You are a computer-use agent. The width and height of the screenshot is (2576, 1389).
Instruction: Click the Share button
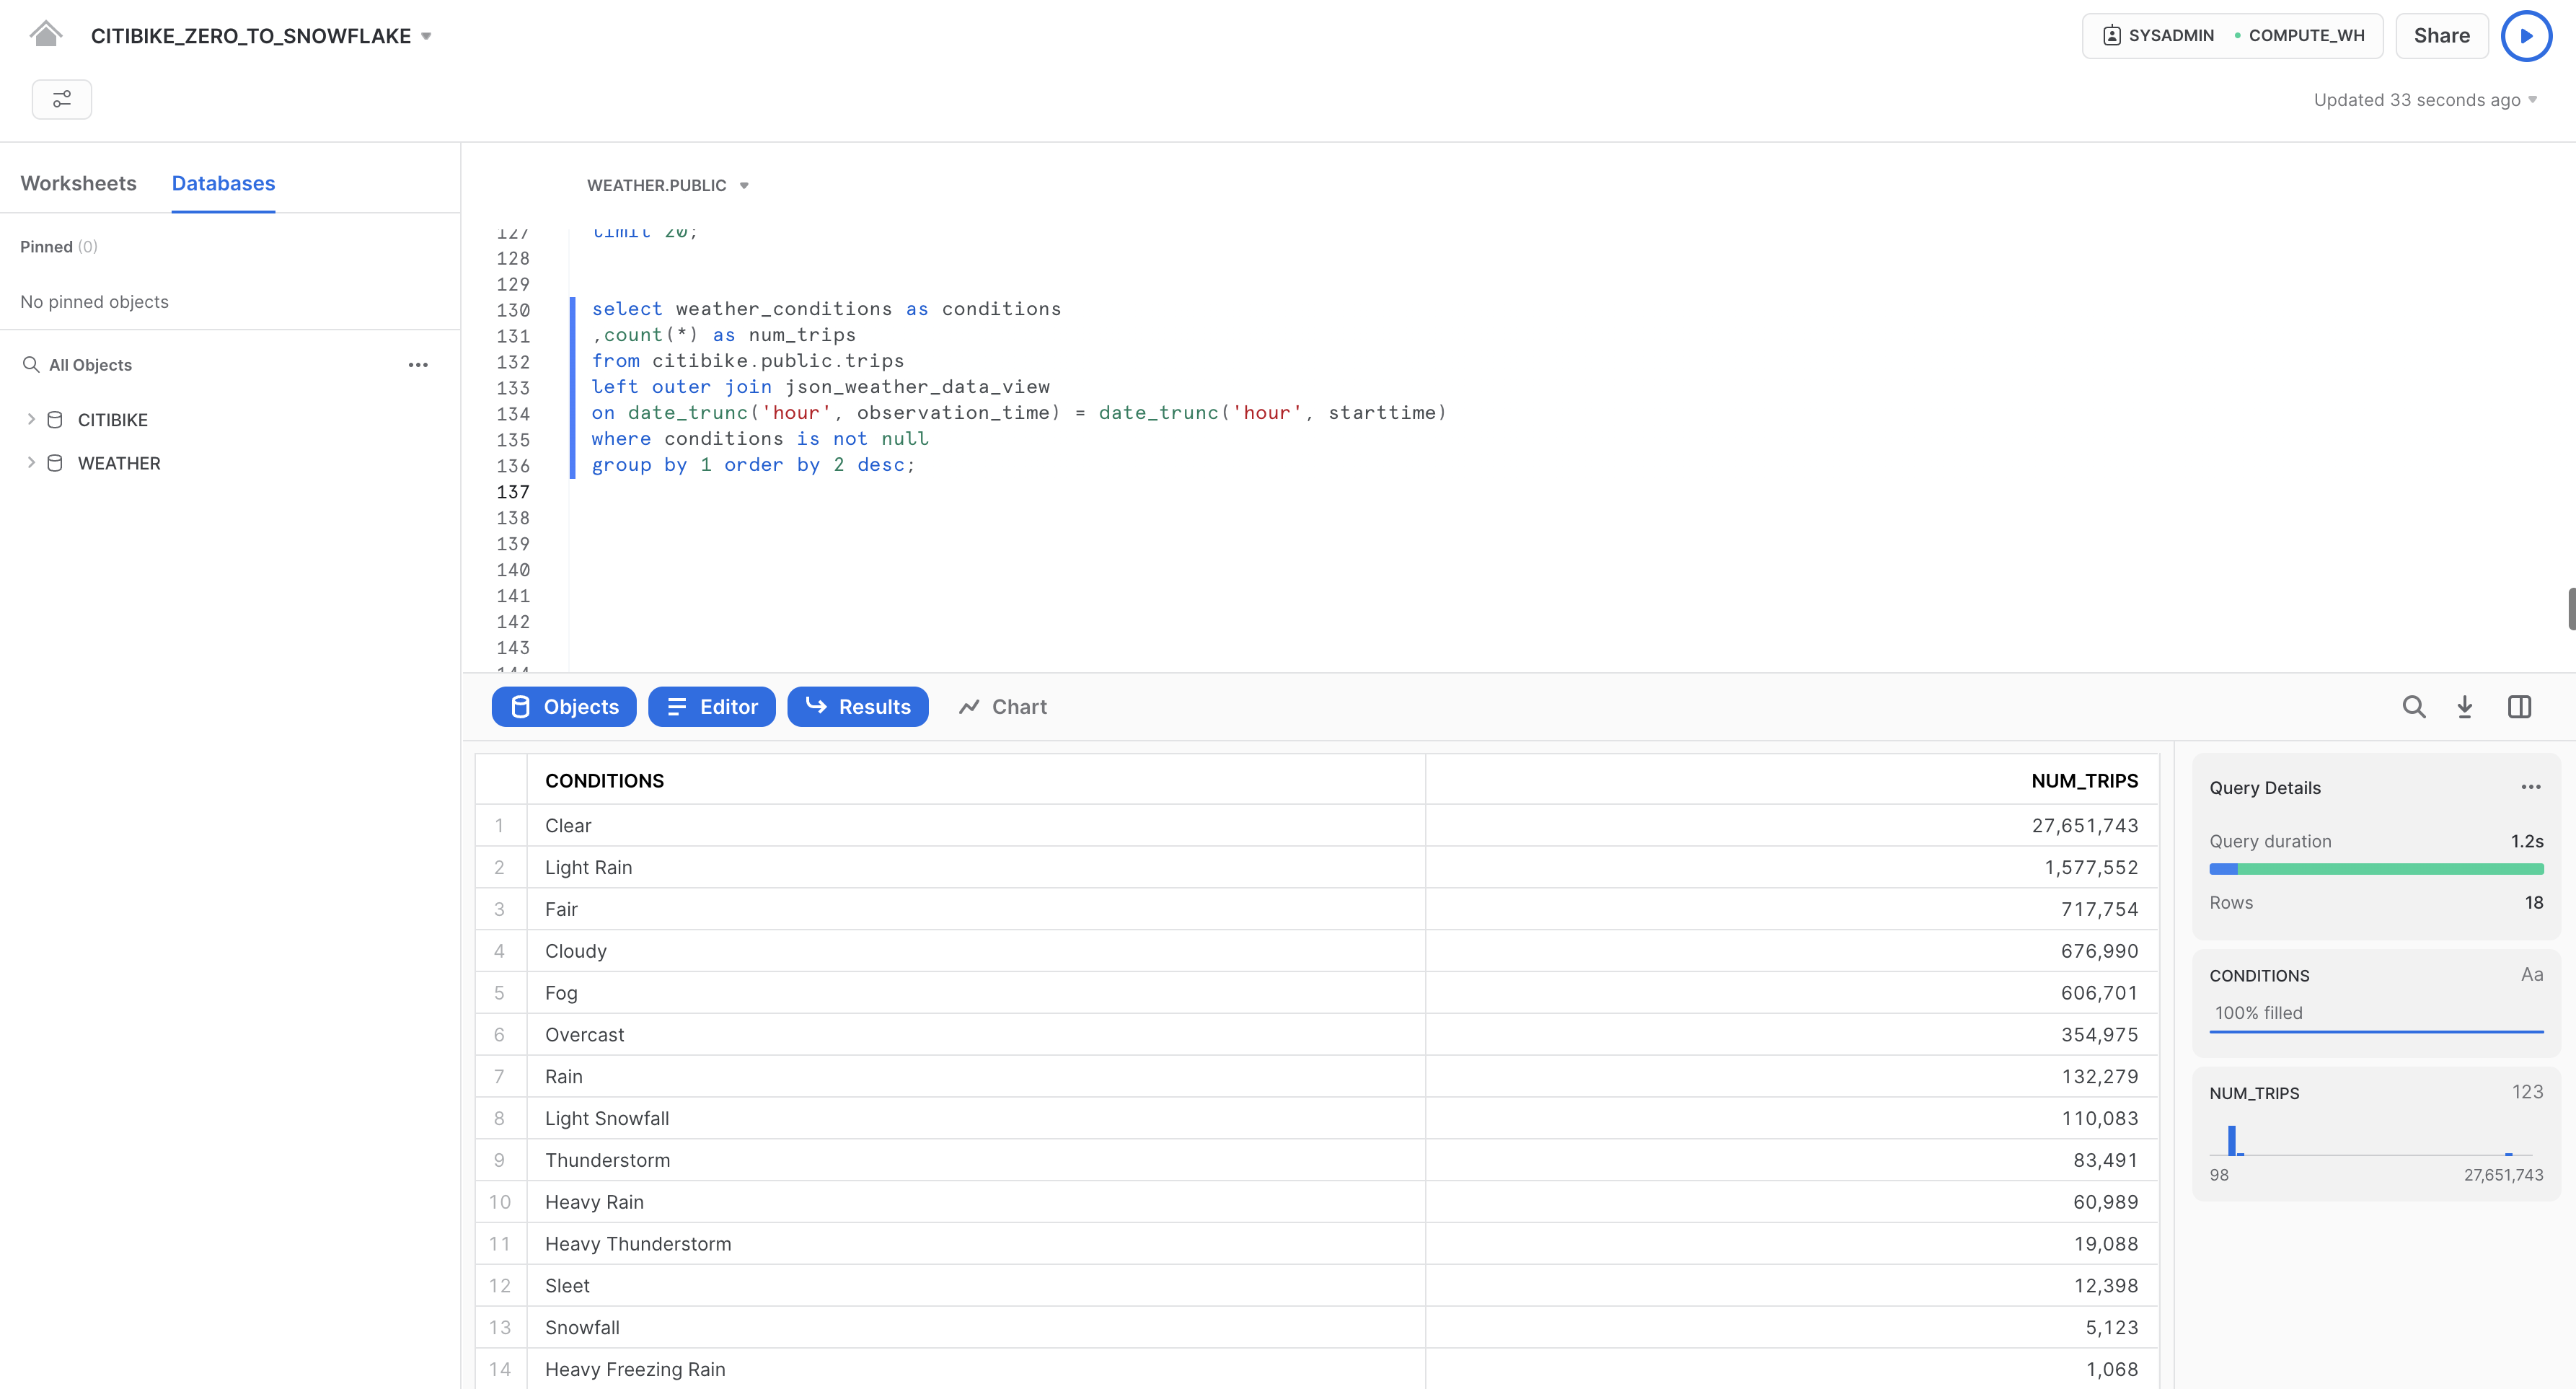pos(2441,36)
